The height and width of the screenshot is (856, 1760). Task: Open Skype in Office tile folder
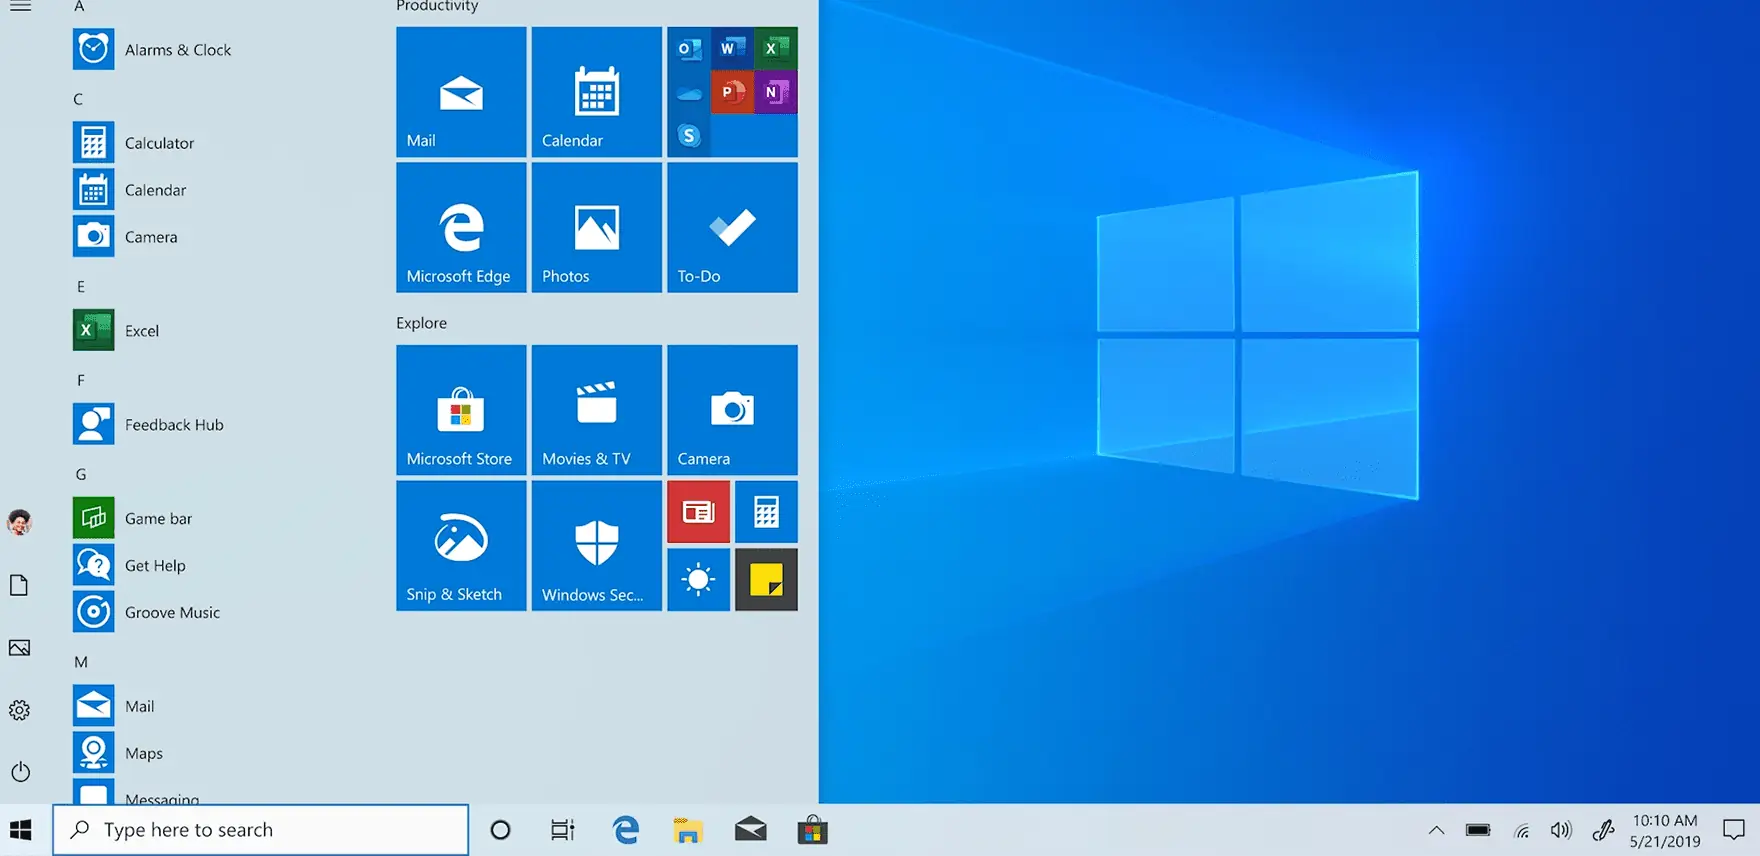(689, 136)
